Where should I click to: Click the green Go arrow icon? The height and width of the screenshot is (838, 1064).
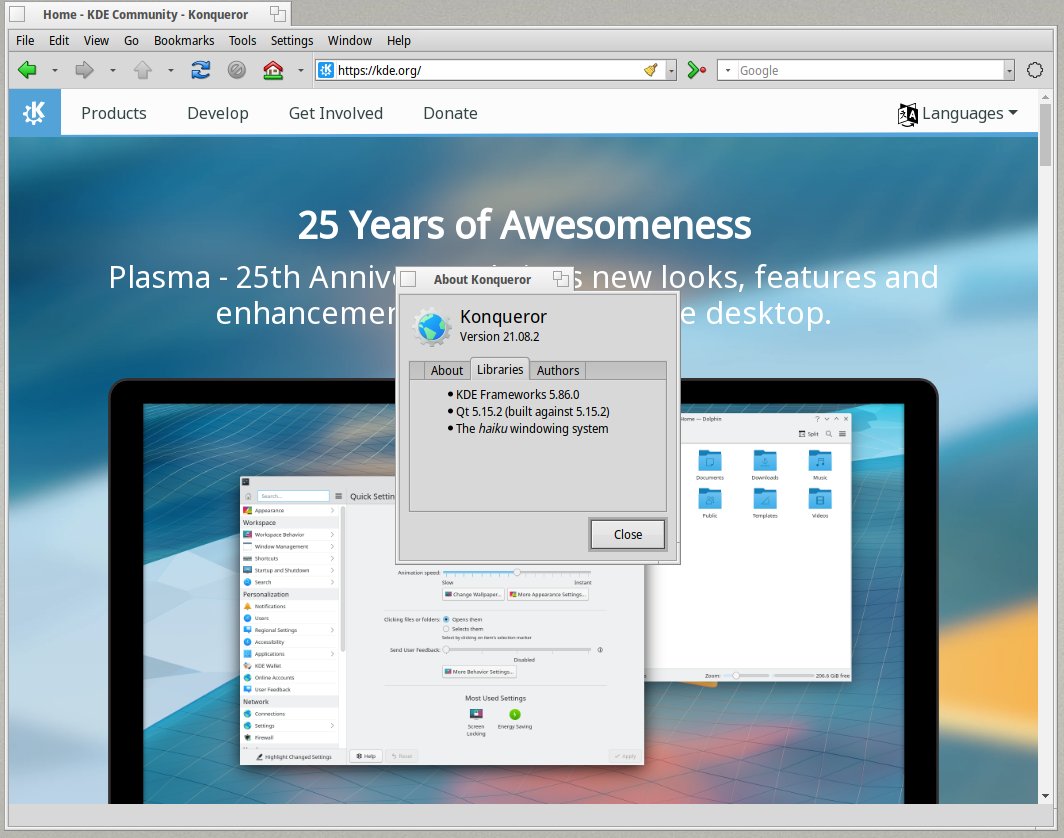pyautogui.click(x=696, y=70)
